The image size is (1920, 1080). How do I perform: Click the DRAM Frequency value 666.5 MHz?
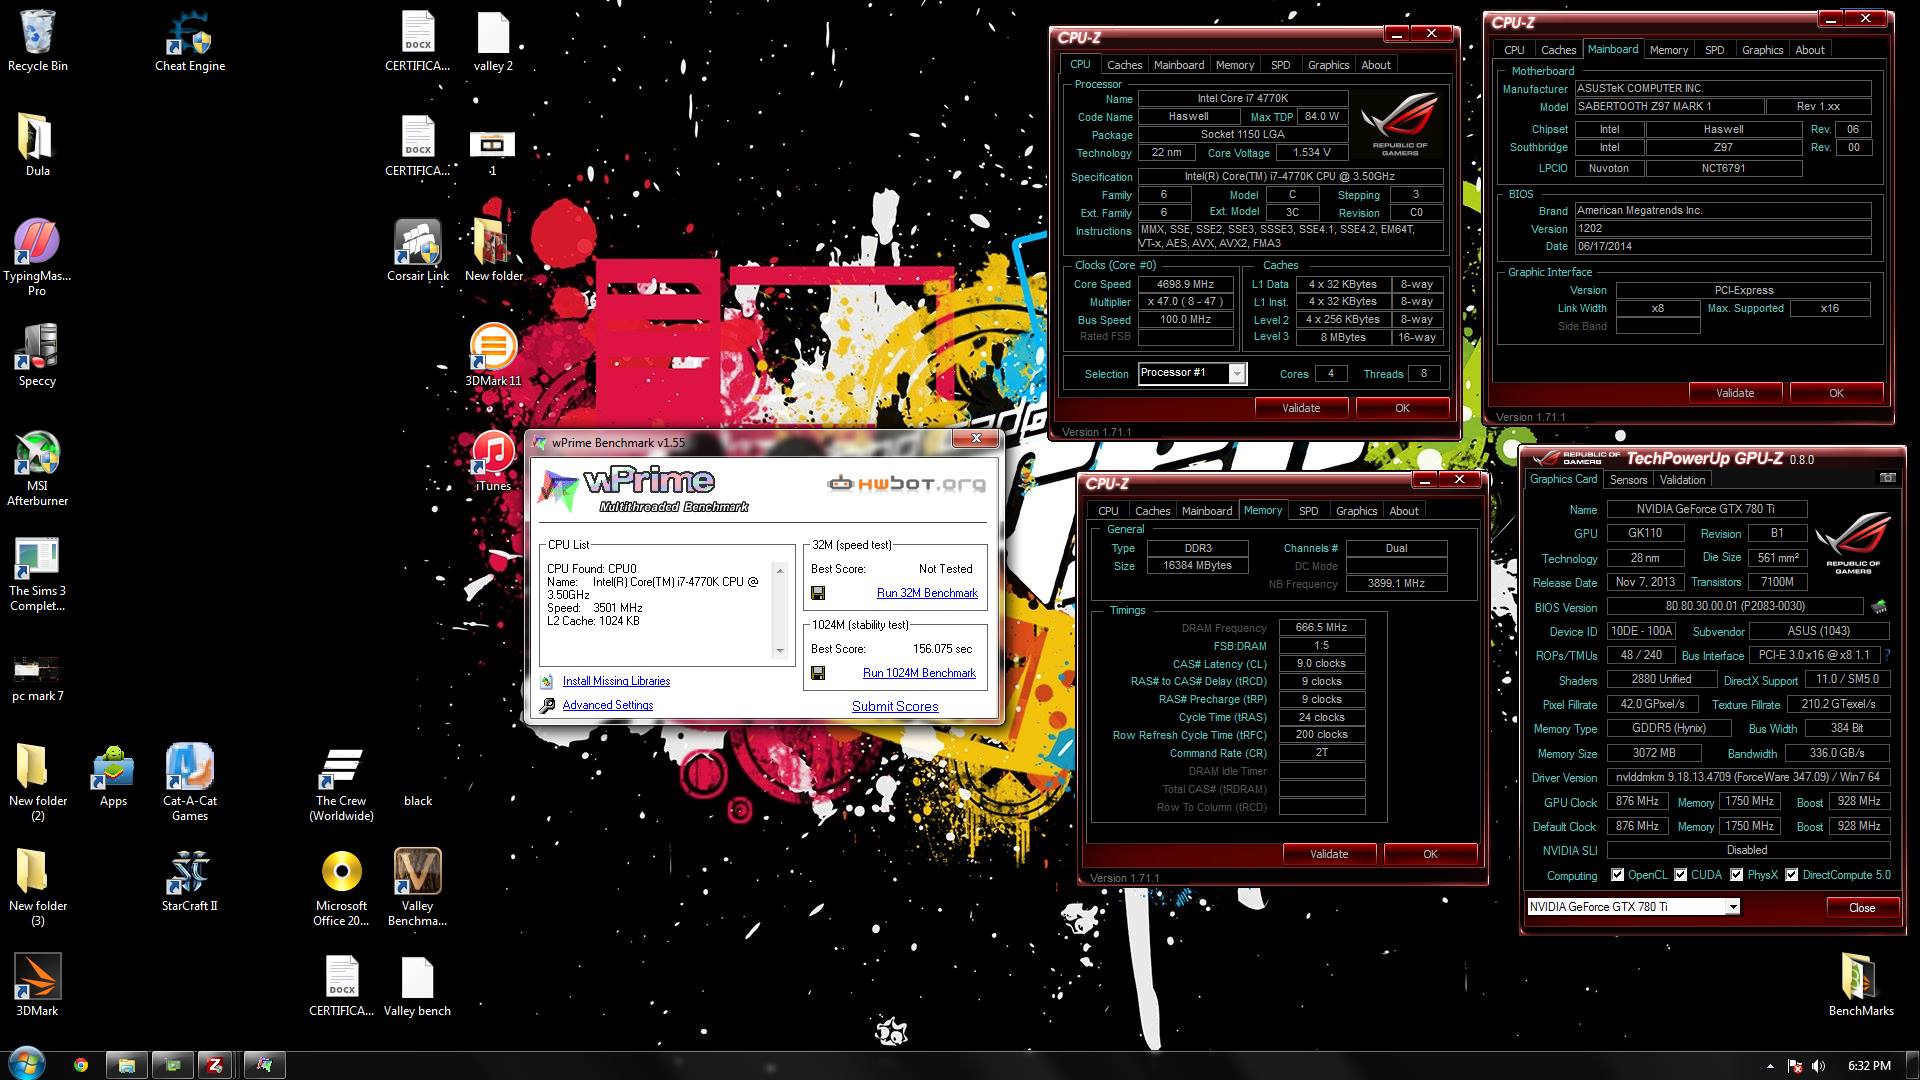coord(1321,628)
